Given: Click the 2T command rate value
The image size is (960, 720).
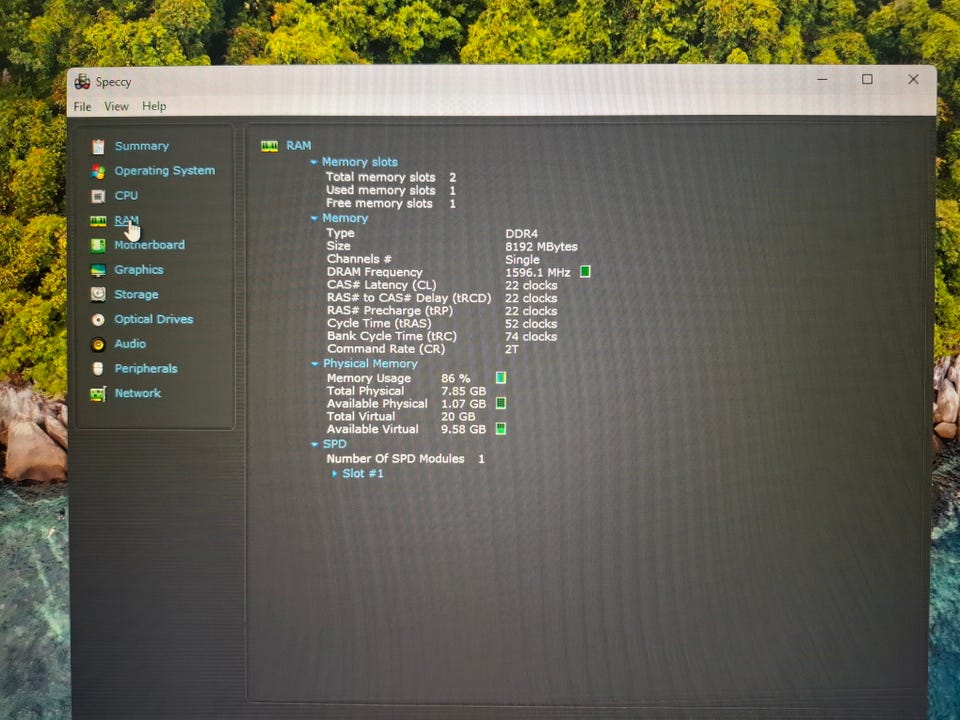Looking at the screenshot, I should (512, 350).
